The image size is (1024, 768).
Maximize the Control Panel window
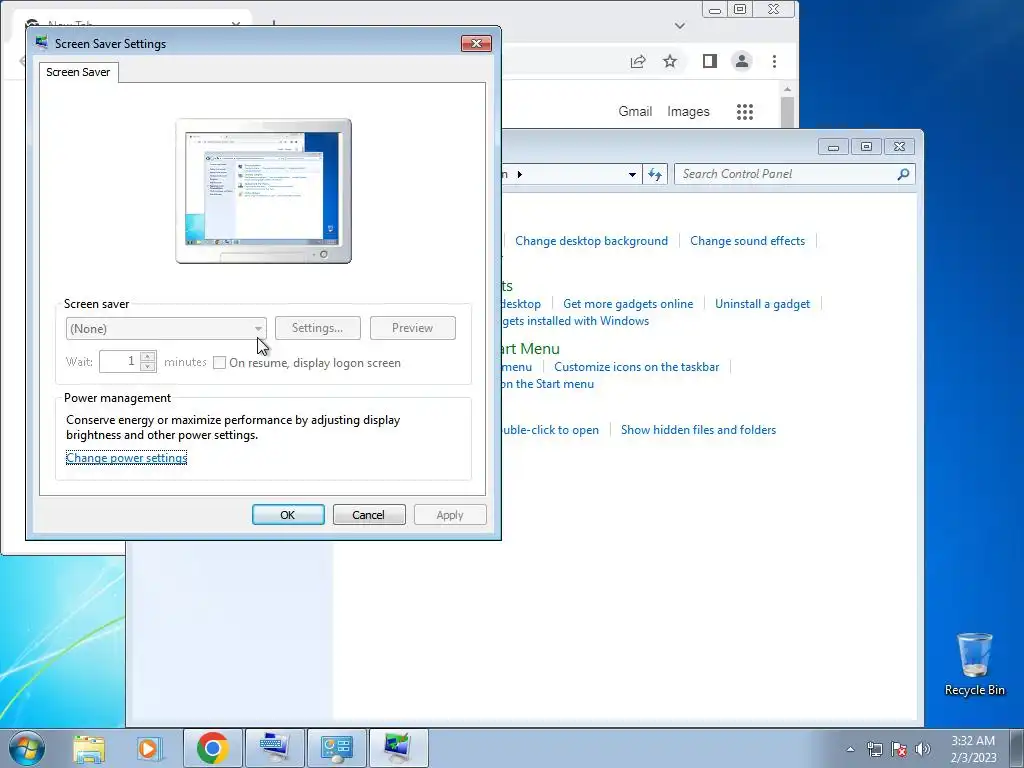coord(867,147)
